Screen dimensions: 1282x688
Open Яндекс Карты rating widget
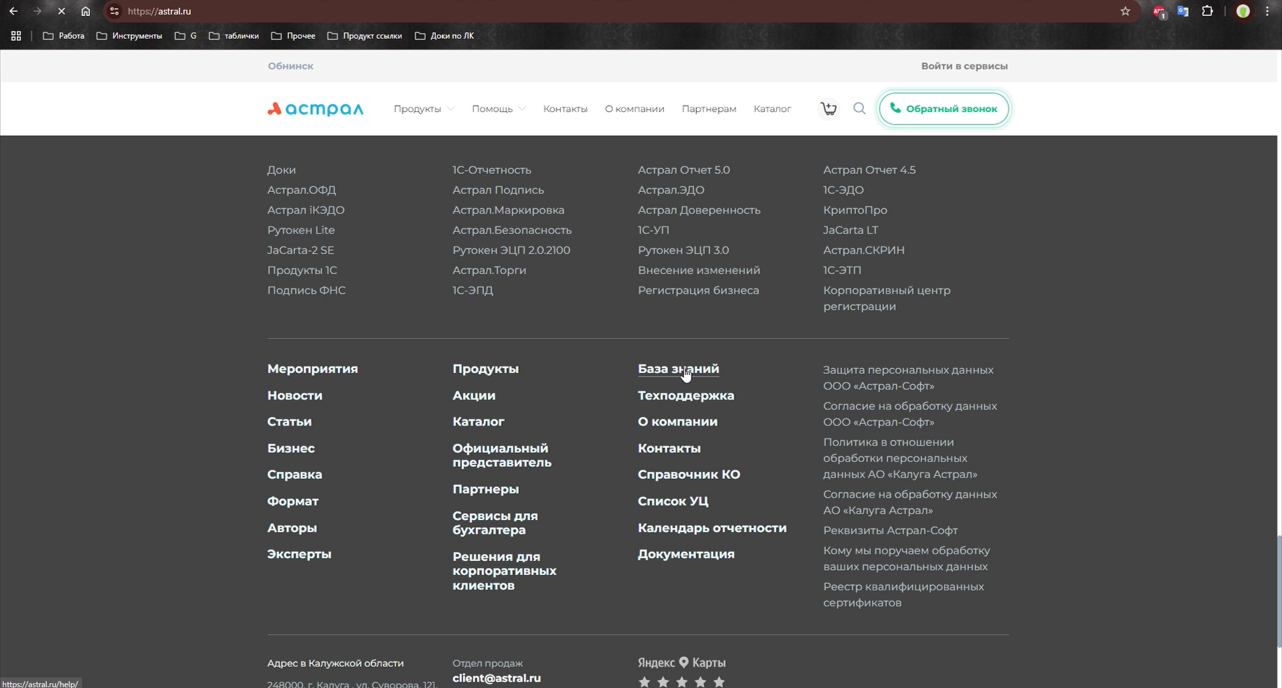[x=682, y=672]
